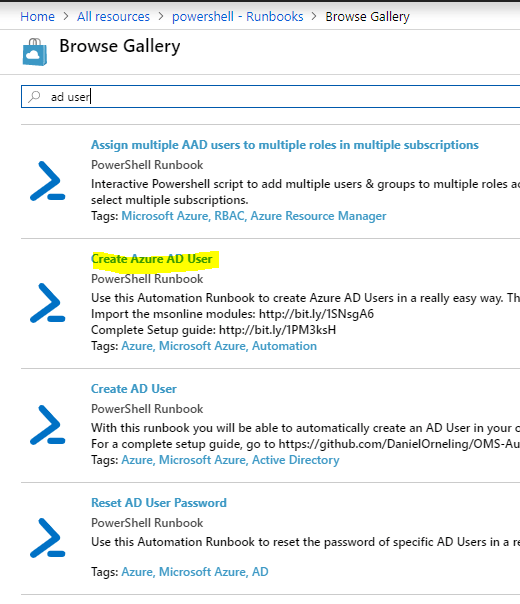
Task: Click tags link Azure, Microsoft Azure, AD
Action: [195, 572]
